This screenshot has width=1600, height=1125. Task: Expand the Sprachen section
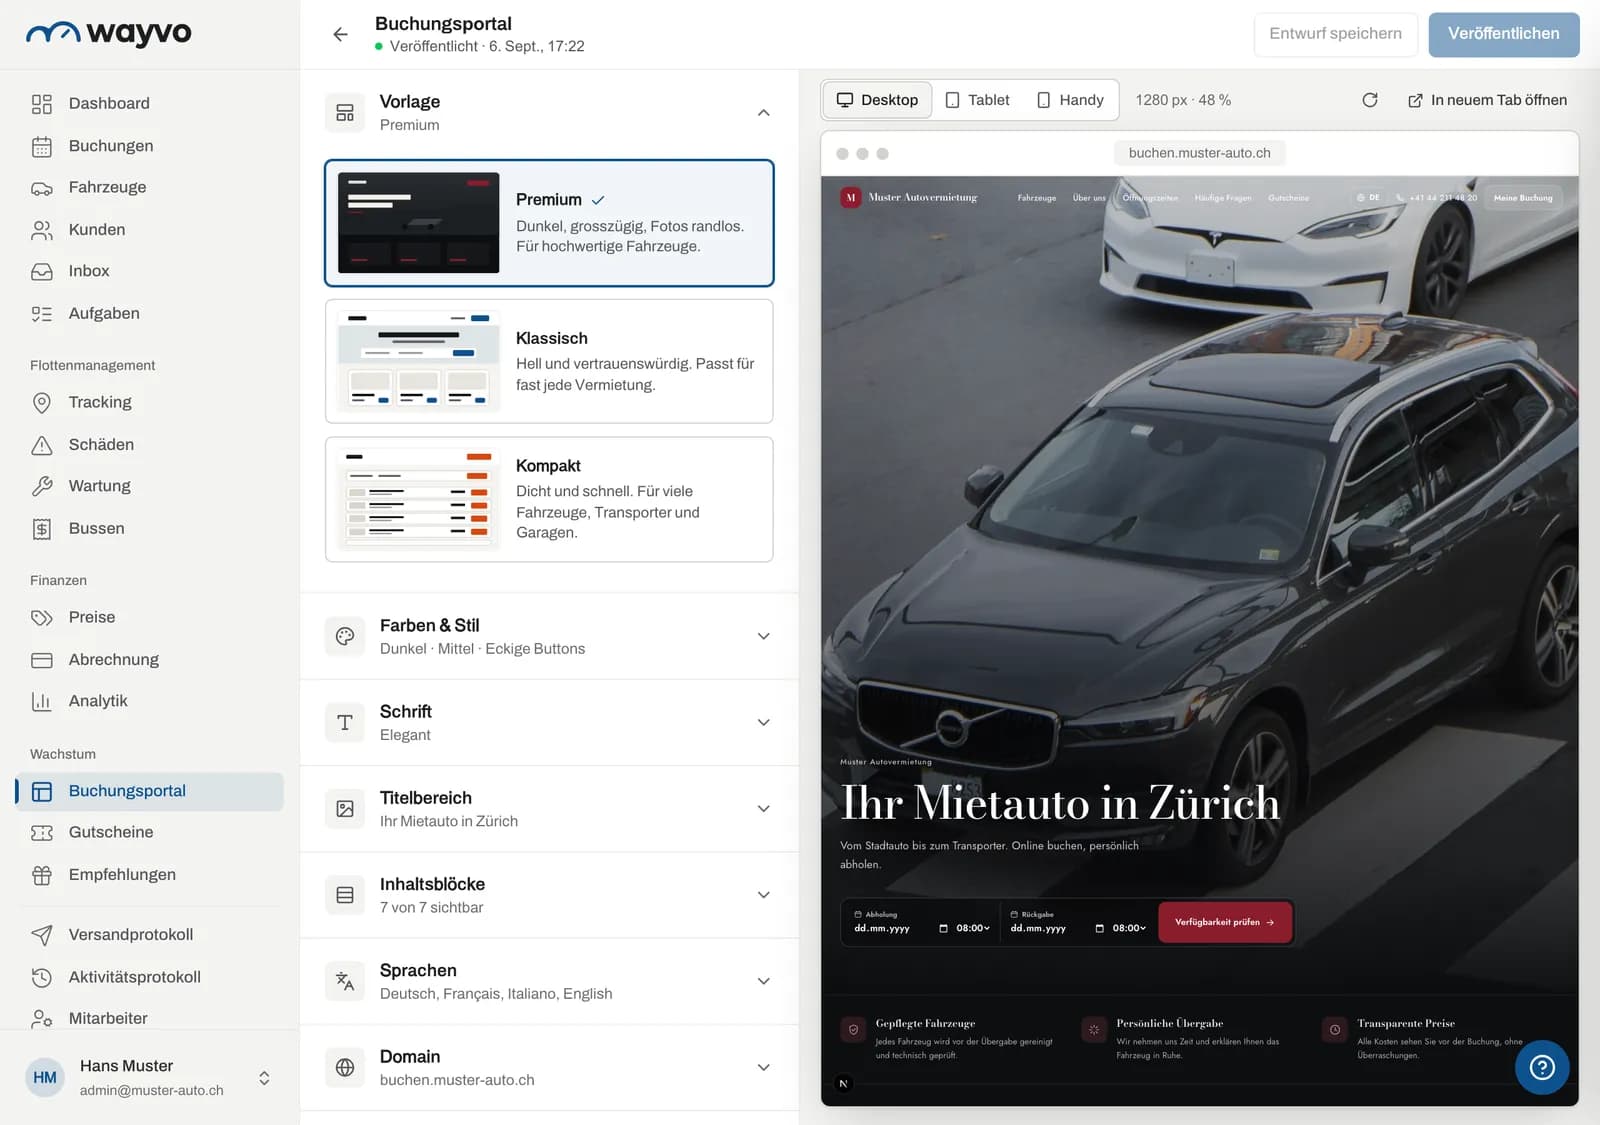tap(549, 981)
